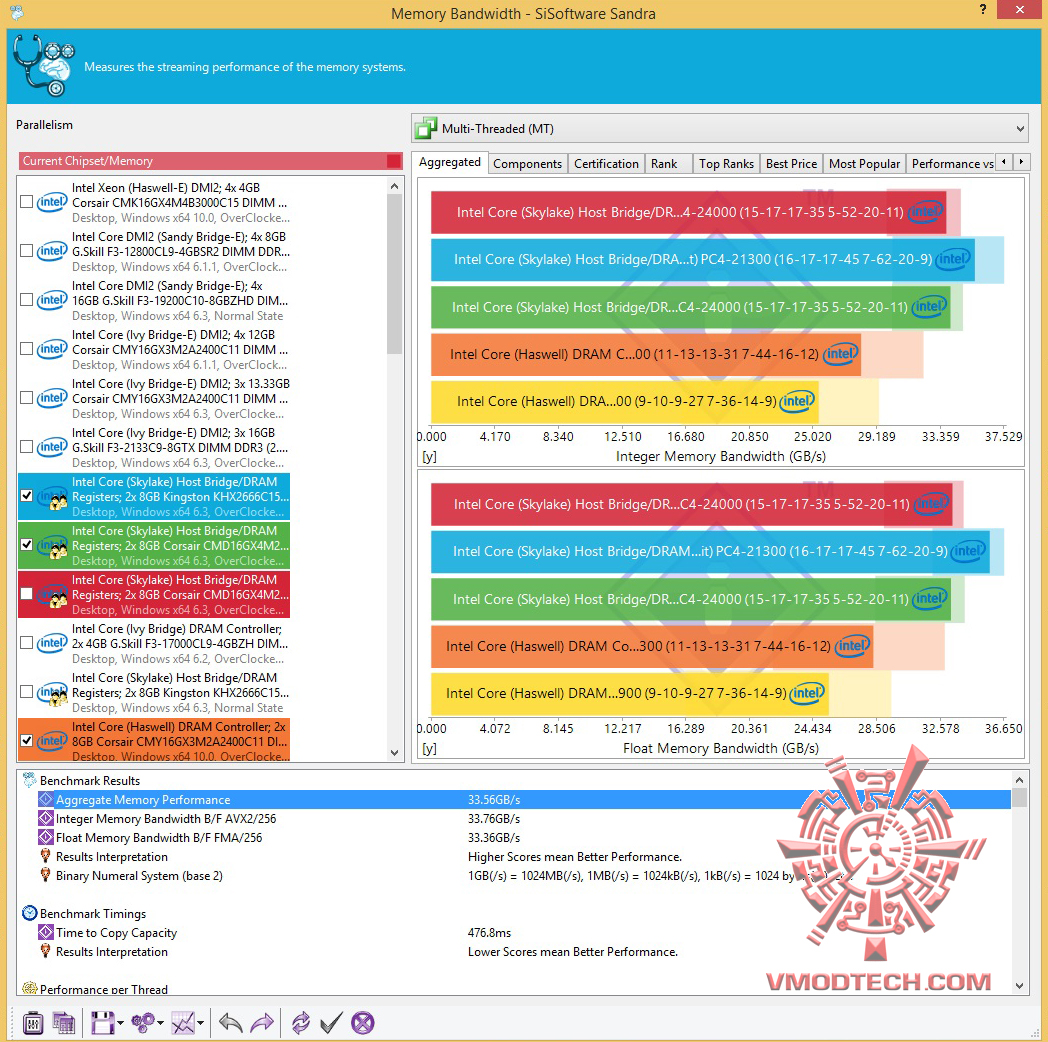Check the red Skylake Corsair CMD16GX4M2 entry
The image size is (1048, 1042).
(x=27, y=594)
